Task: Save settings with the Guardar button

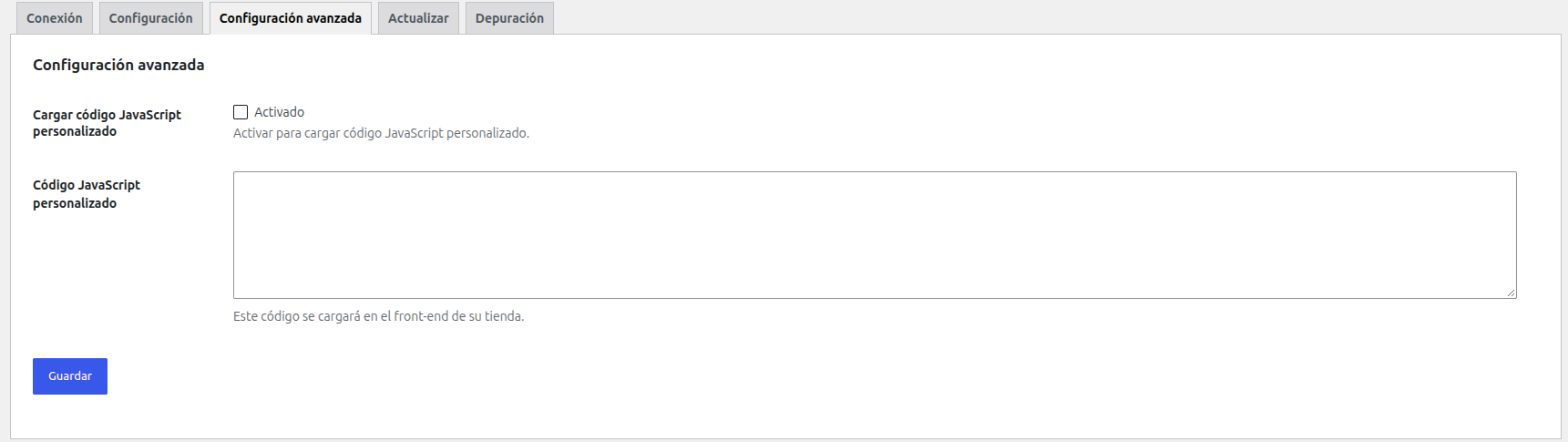Action: [70, 376]
